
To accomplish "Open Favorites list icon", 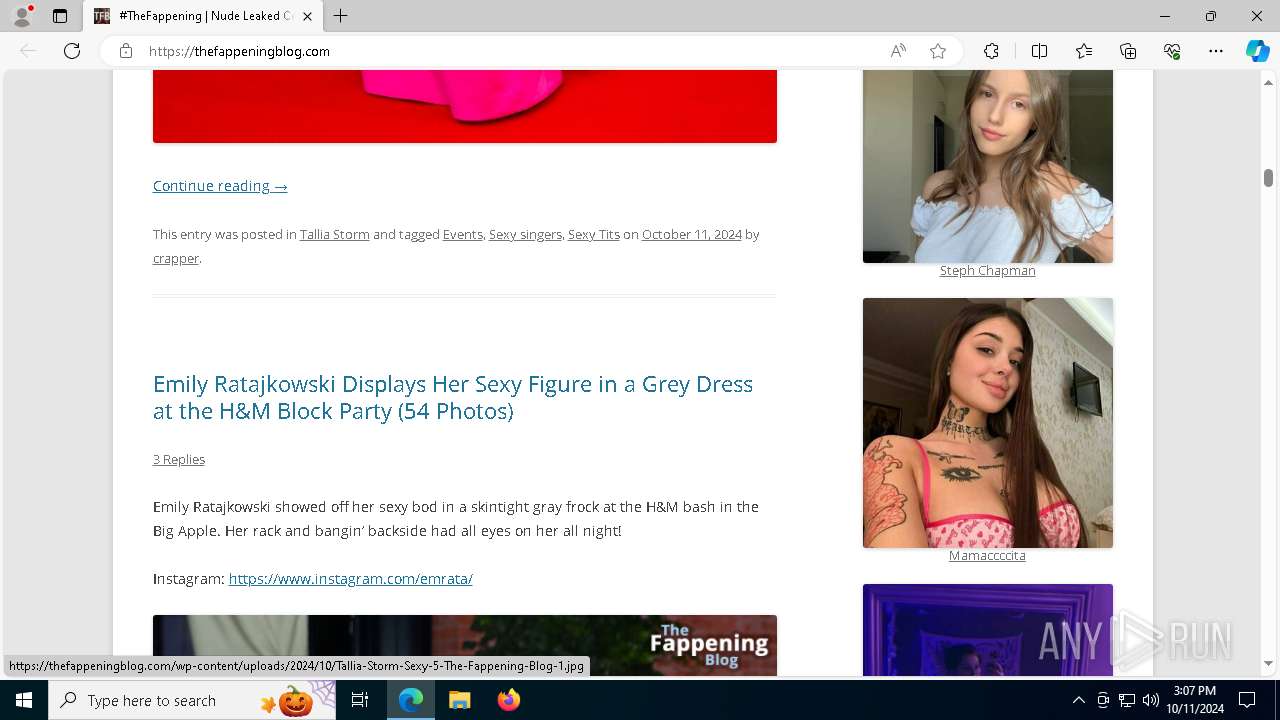I will click(1084, 51).
